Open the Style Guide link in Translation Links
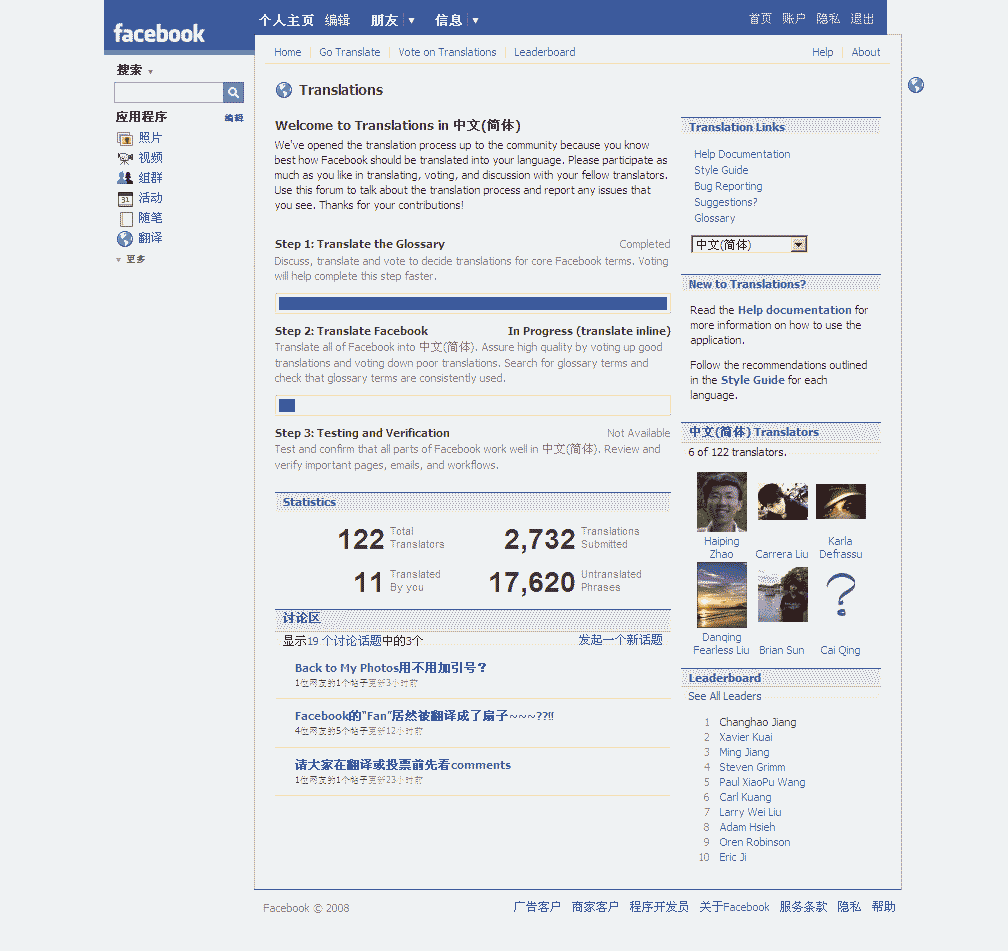The height and width of the screenshot is (951, 1008). pyautogui.click(x=721, y=170)
